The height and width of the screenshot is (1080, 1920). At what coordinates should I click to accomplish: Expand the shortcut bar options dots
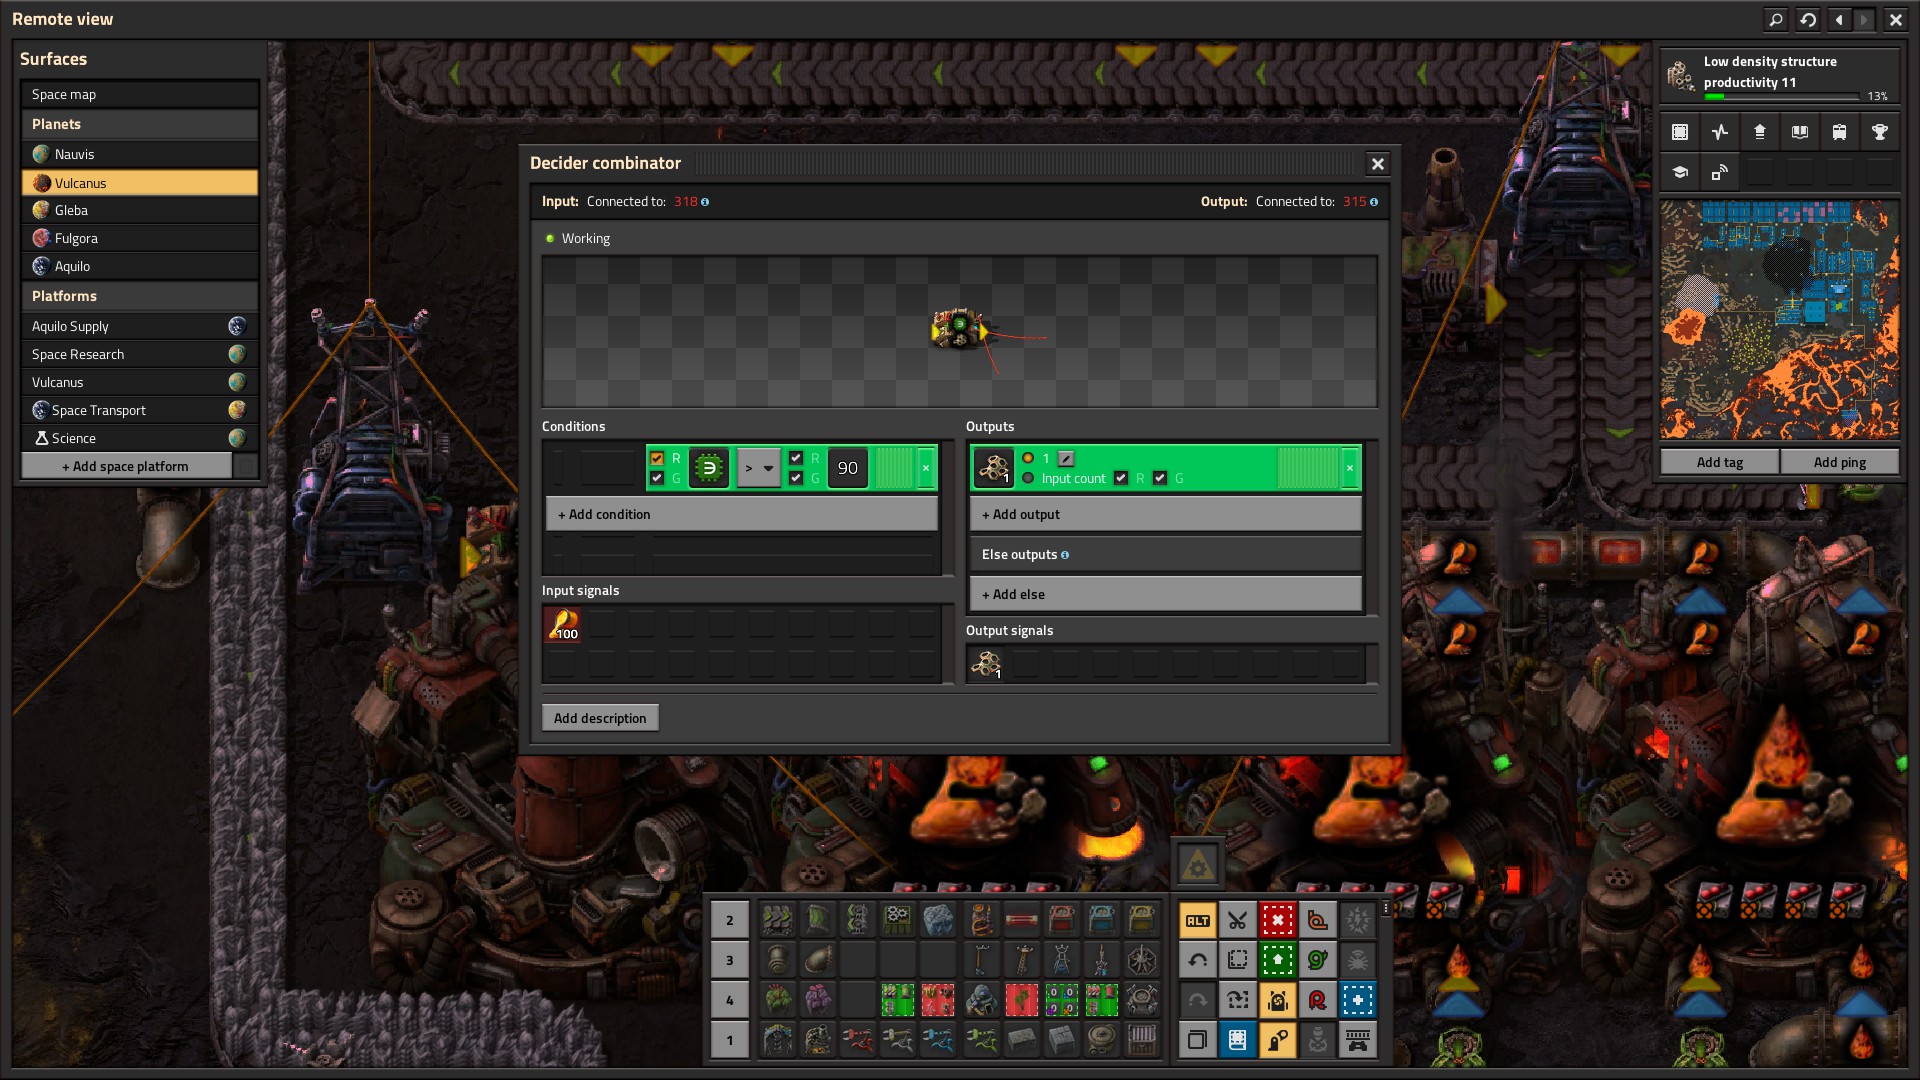1385,908
